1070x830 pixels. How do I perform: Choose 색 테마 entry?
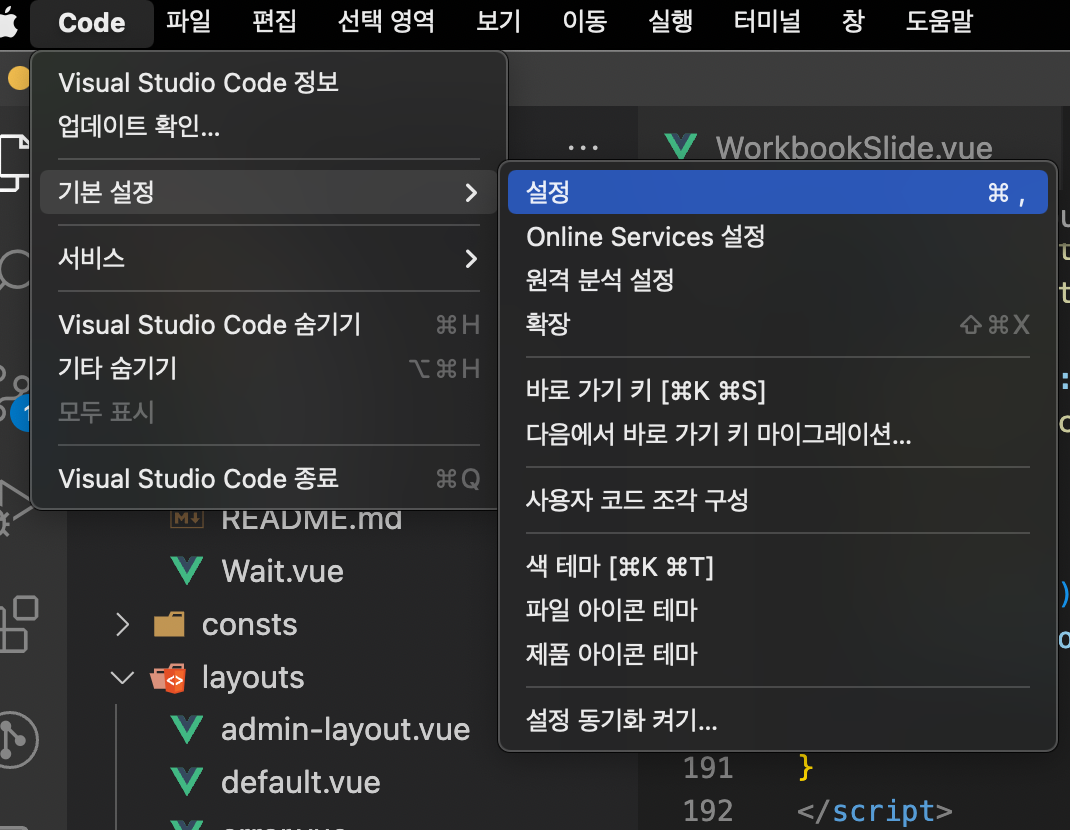tap(777, 567)
